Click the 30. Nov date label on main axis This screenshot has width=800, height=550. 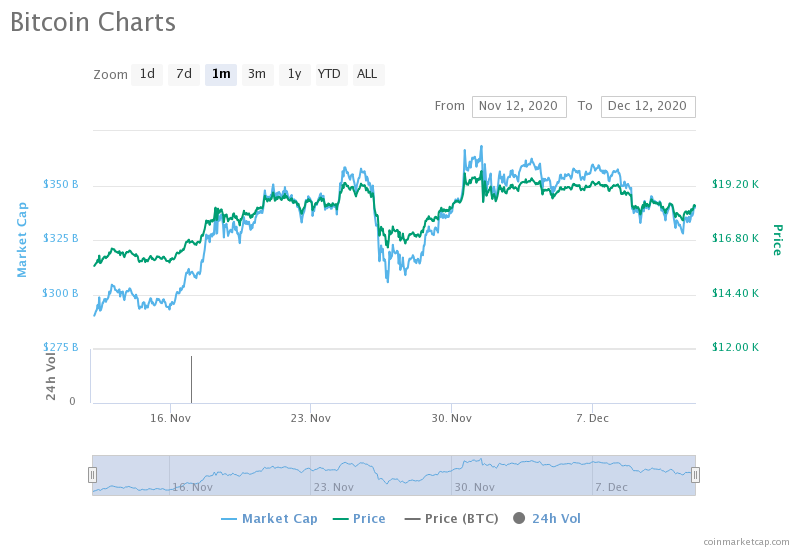coord(452,418)
